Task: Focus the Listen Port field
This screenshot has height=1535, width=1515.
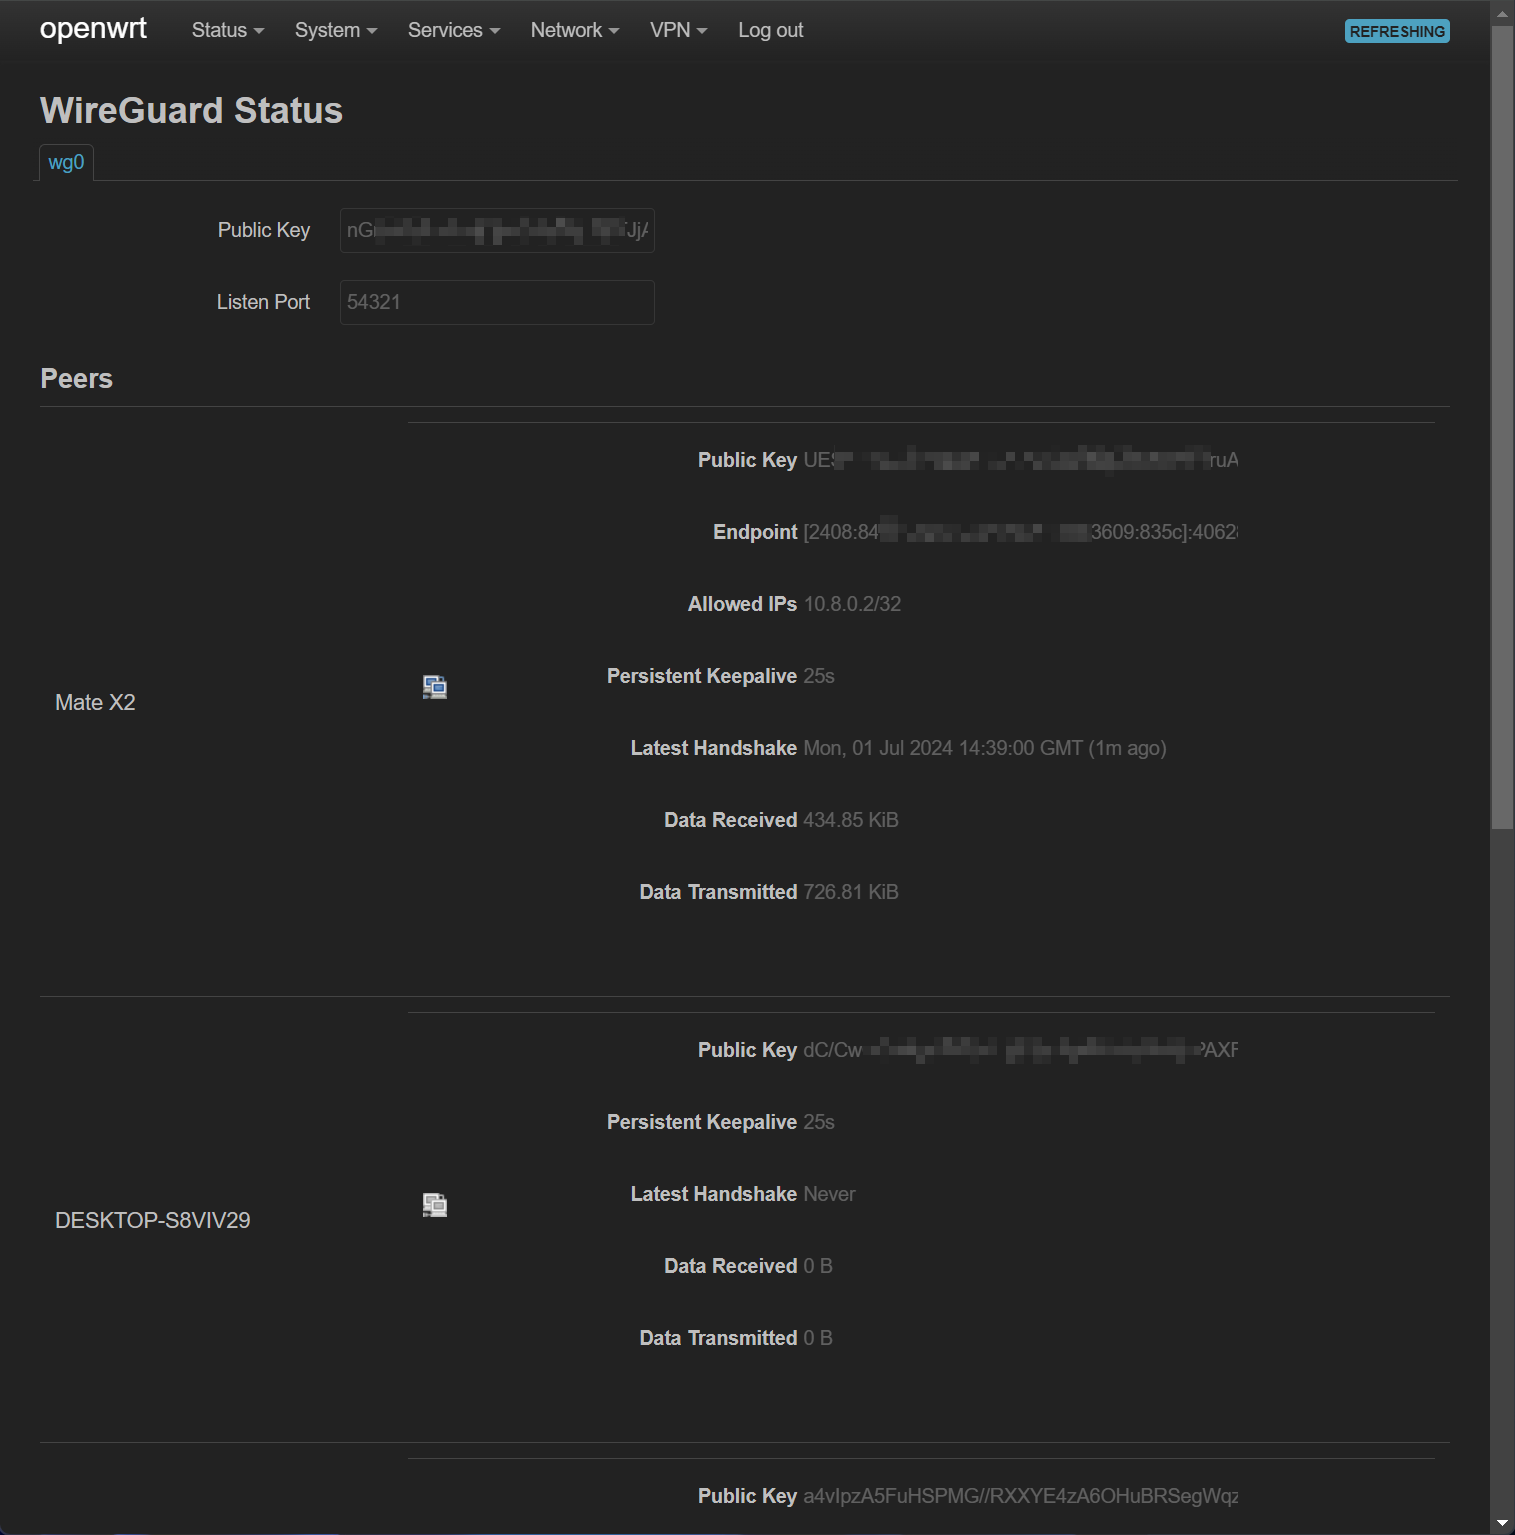Action: tap(497, 302)
